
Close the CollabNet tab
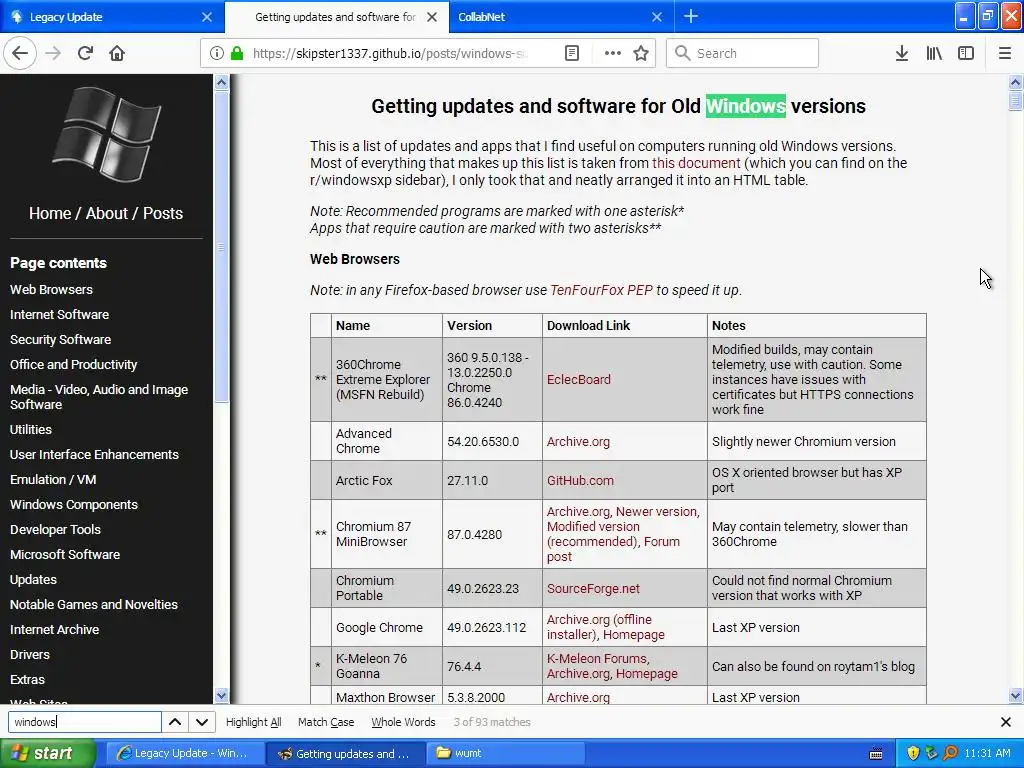[x=657, y=17]
